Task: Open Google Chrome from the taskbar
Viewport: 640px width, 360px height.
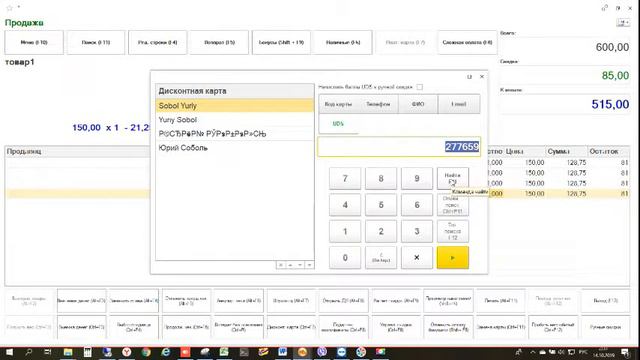Action: coord(146,352)
